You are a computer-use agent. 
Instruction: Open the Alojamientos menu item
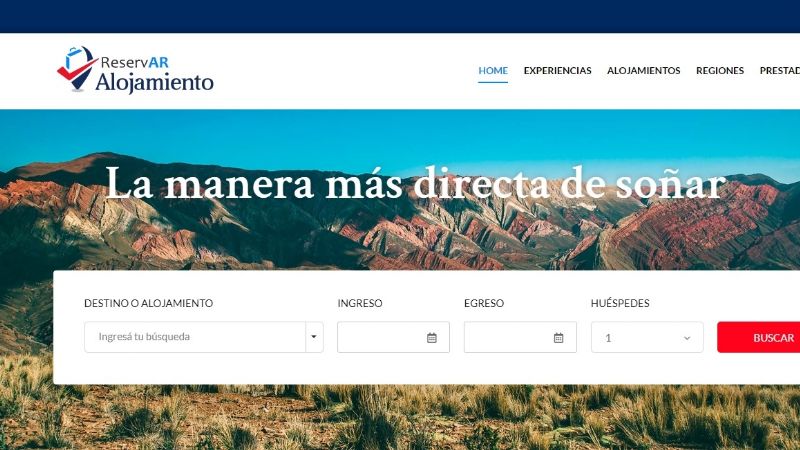643,70
